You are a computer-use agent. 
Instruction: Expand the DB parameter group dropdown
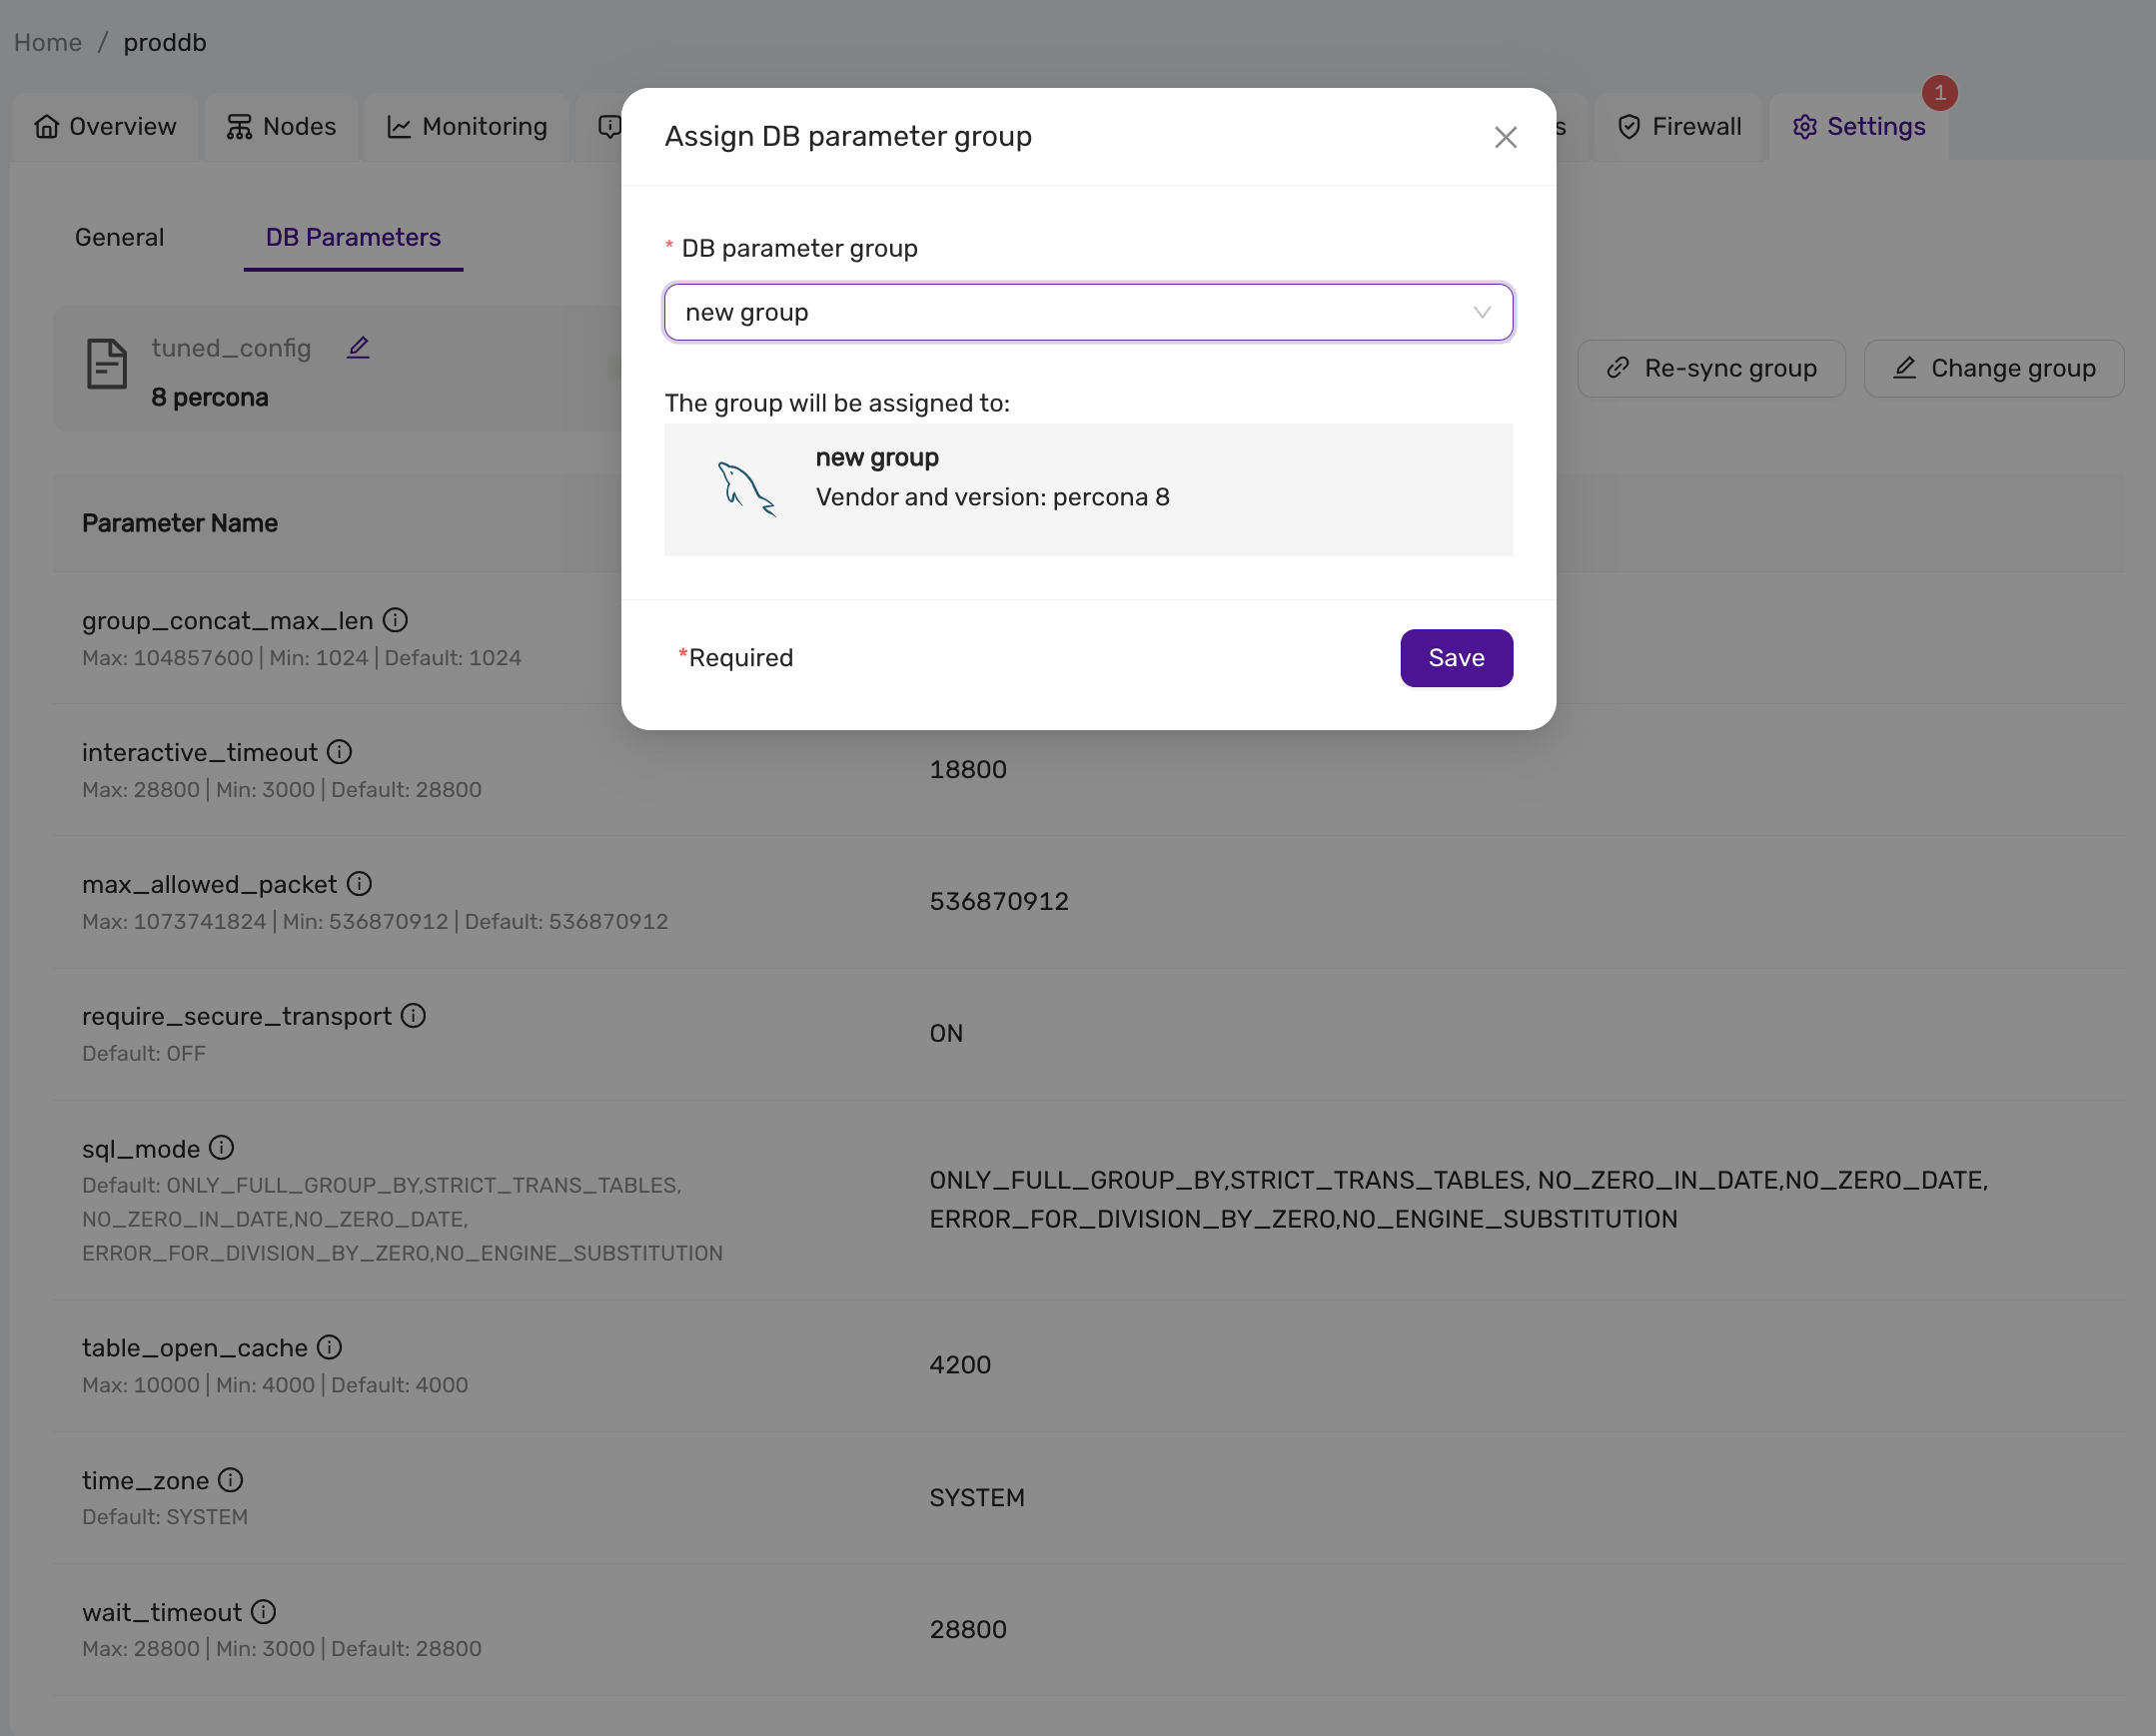[1478, 312]
